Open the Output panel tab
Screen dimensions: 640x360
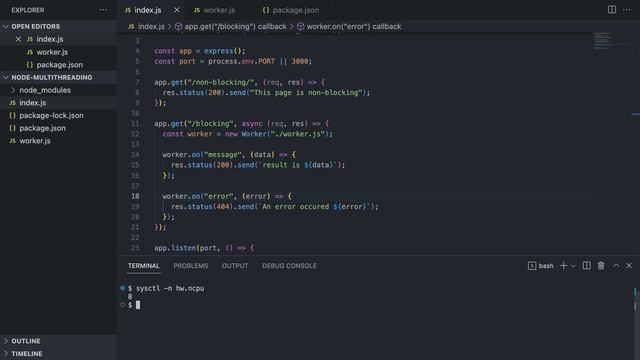(x=235, y=266)
